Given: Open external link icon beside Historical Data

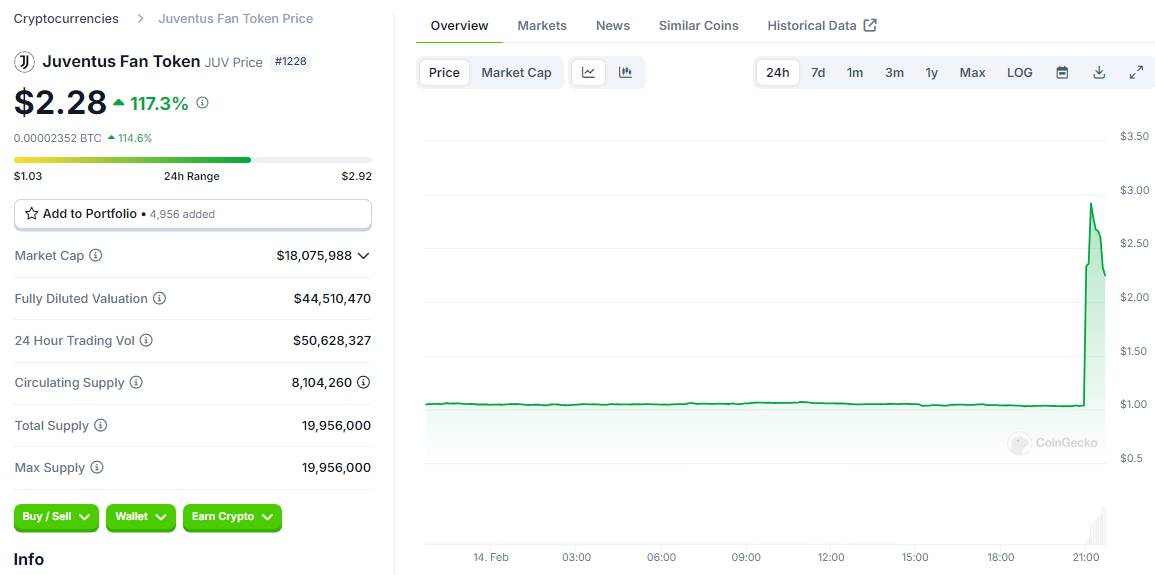Looking at the screenshot, I should click(x=870, y=25).
